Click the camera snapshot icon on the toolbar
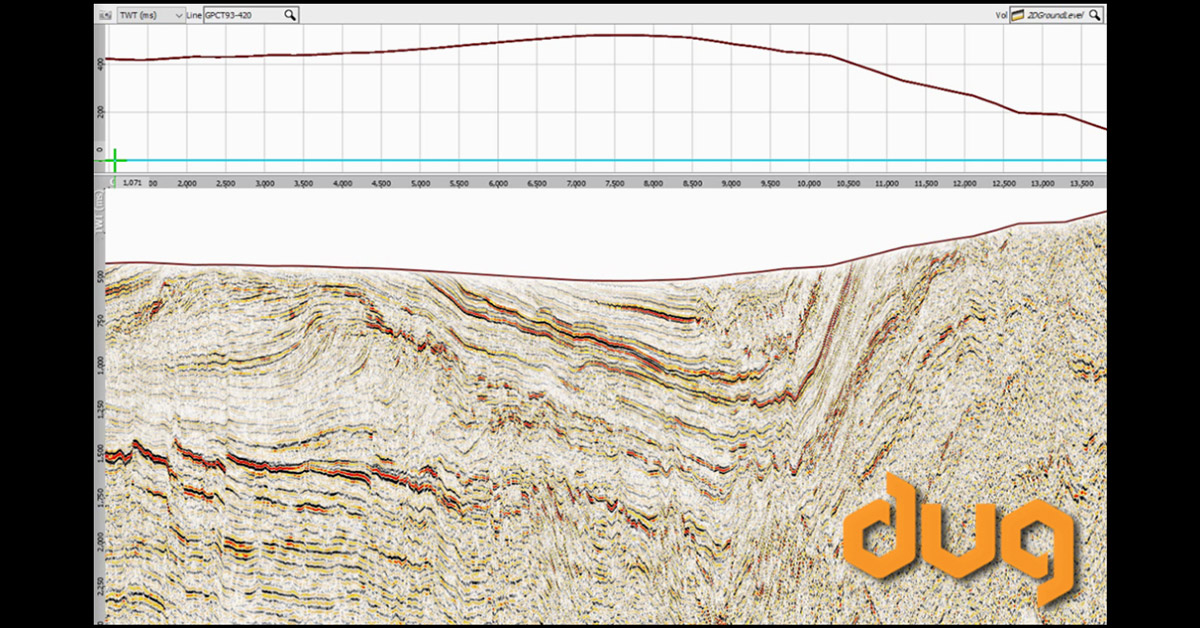 (x=105, y=14)
